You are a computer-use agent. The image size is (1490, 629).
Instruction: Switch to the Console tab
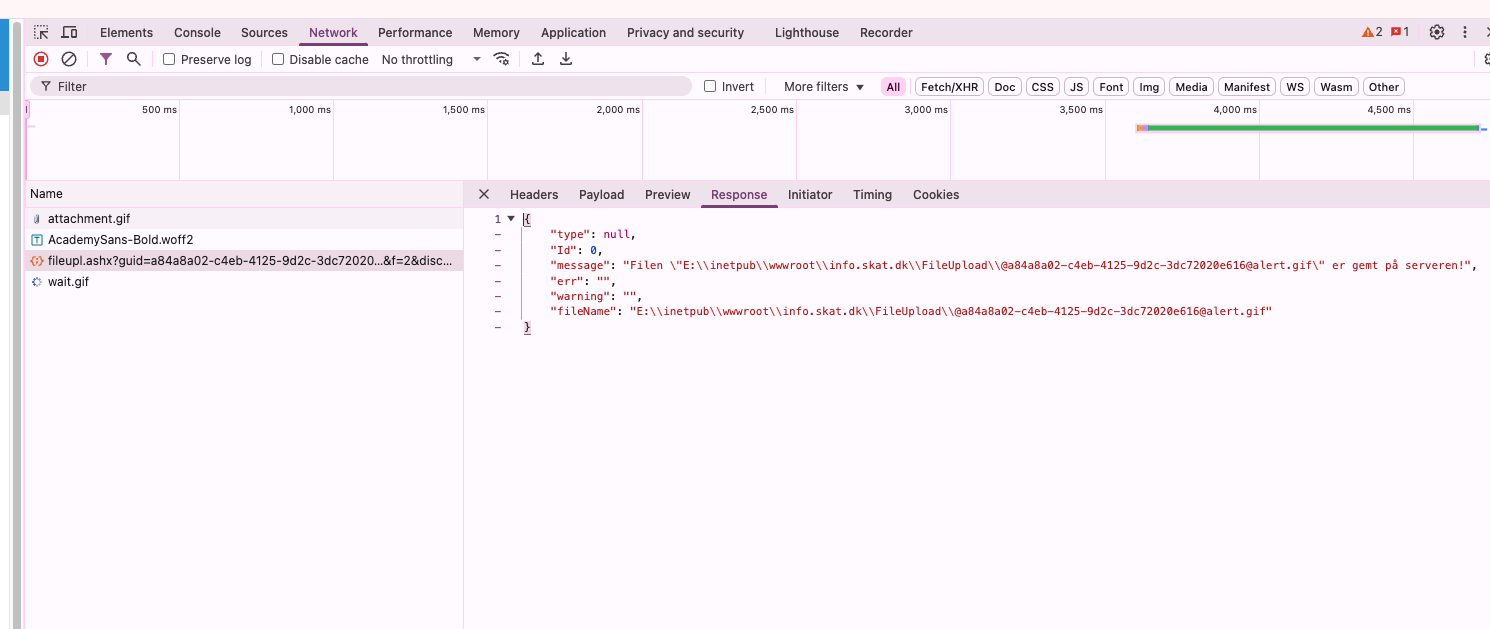[197, 32]
